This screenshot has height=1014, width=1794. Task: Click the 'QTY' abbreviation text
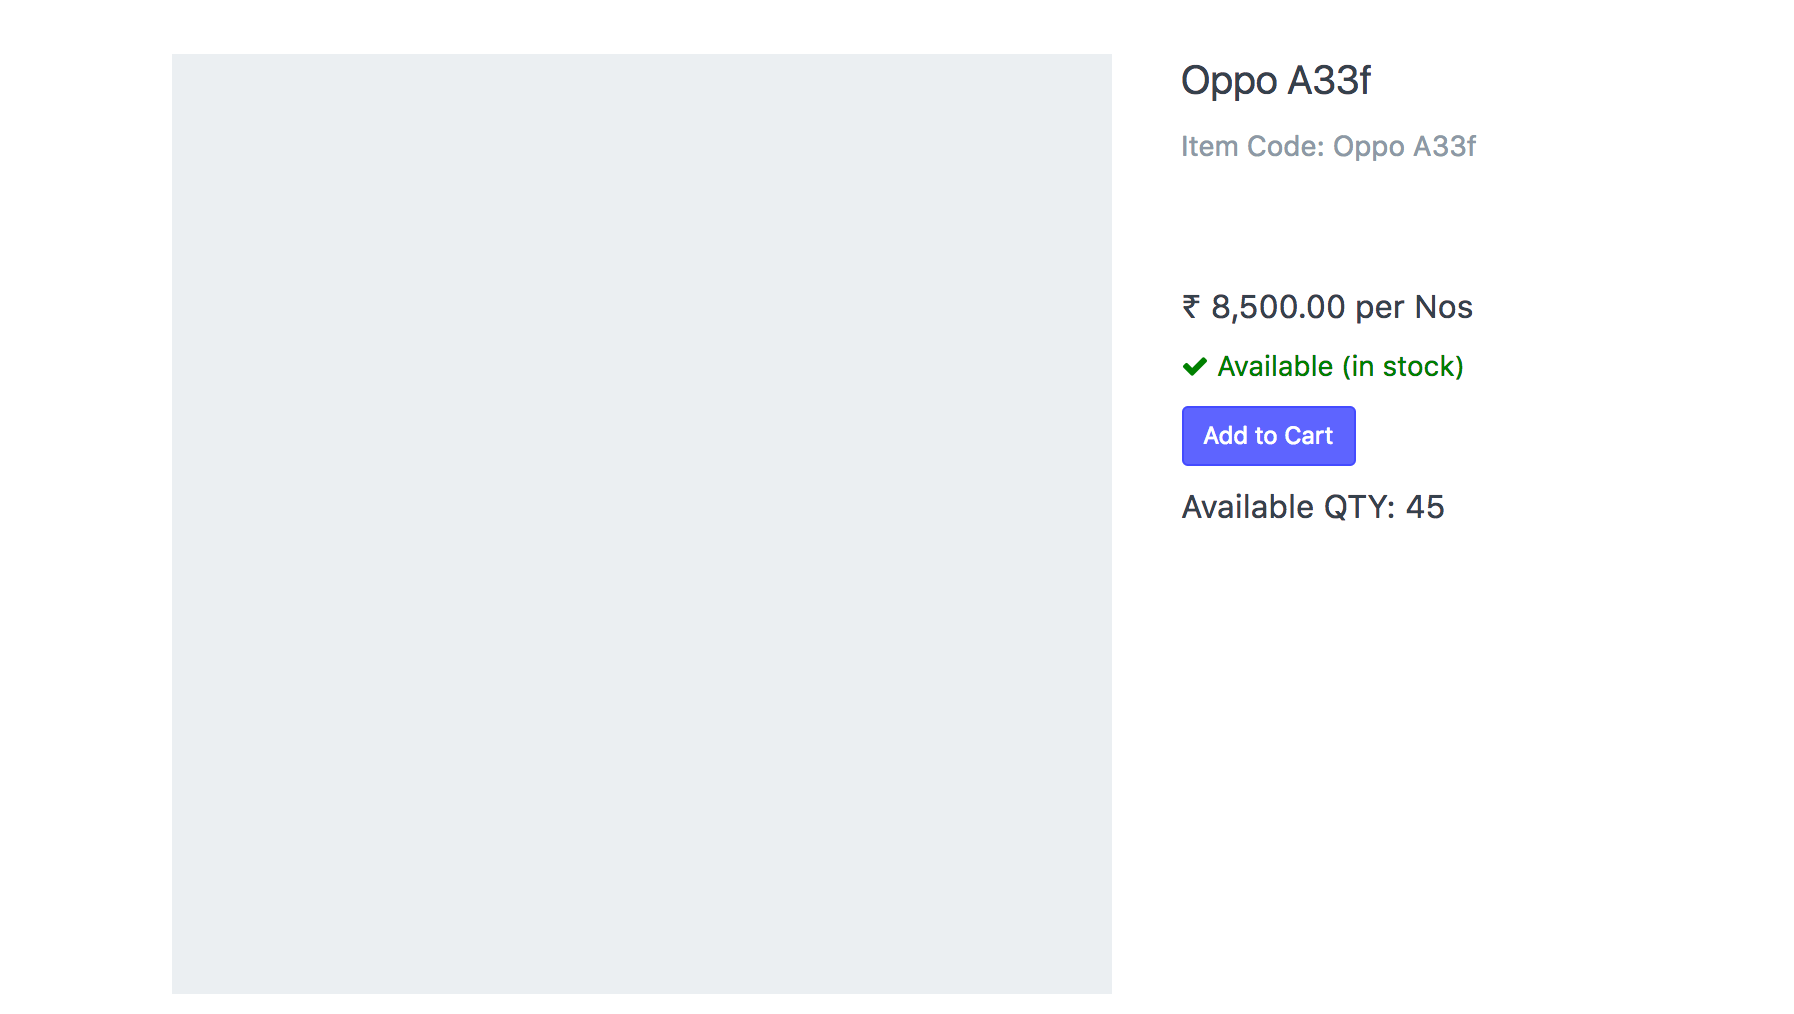pos(1354,507)
